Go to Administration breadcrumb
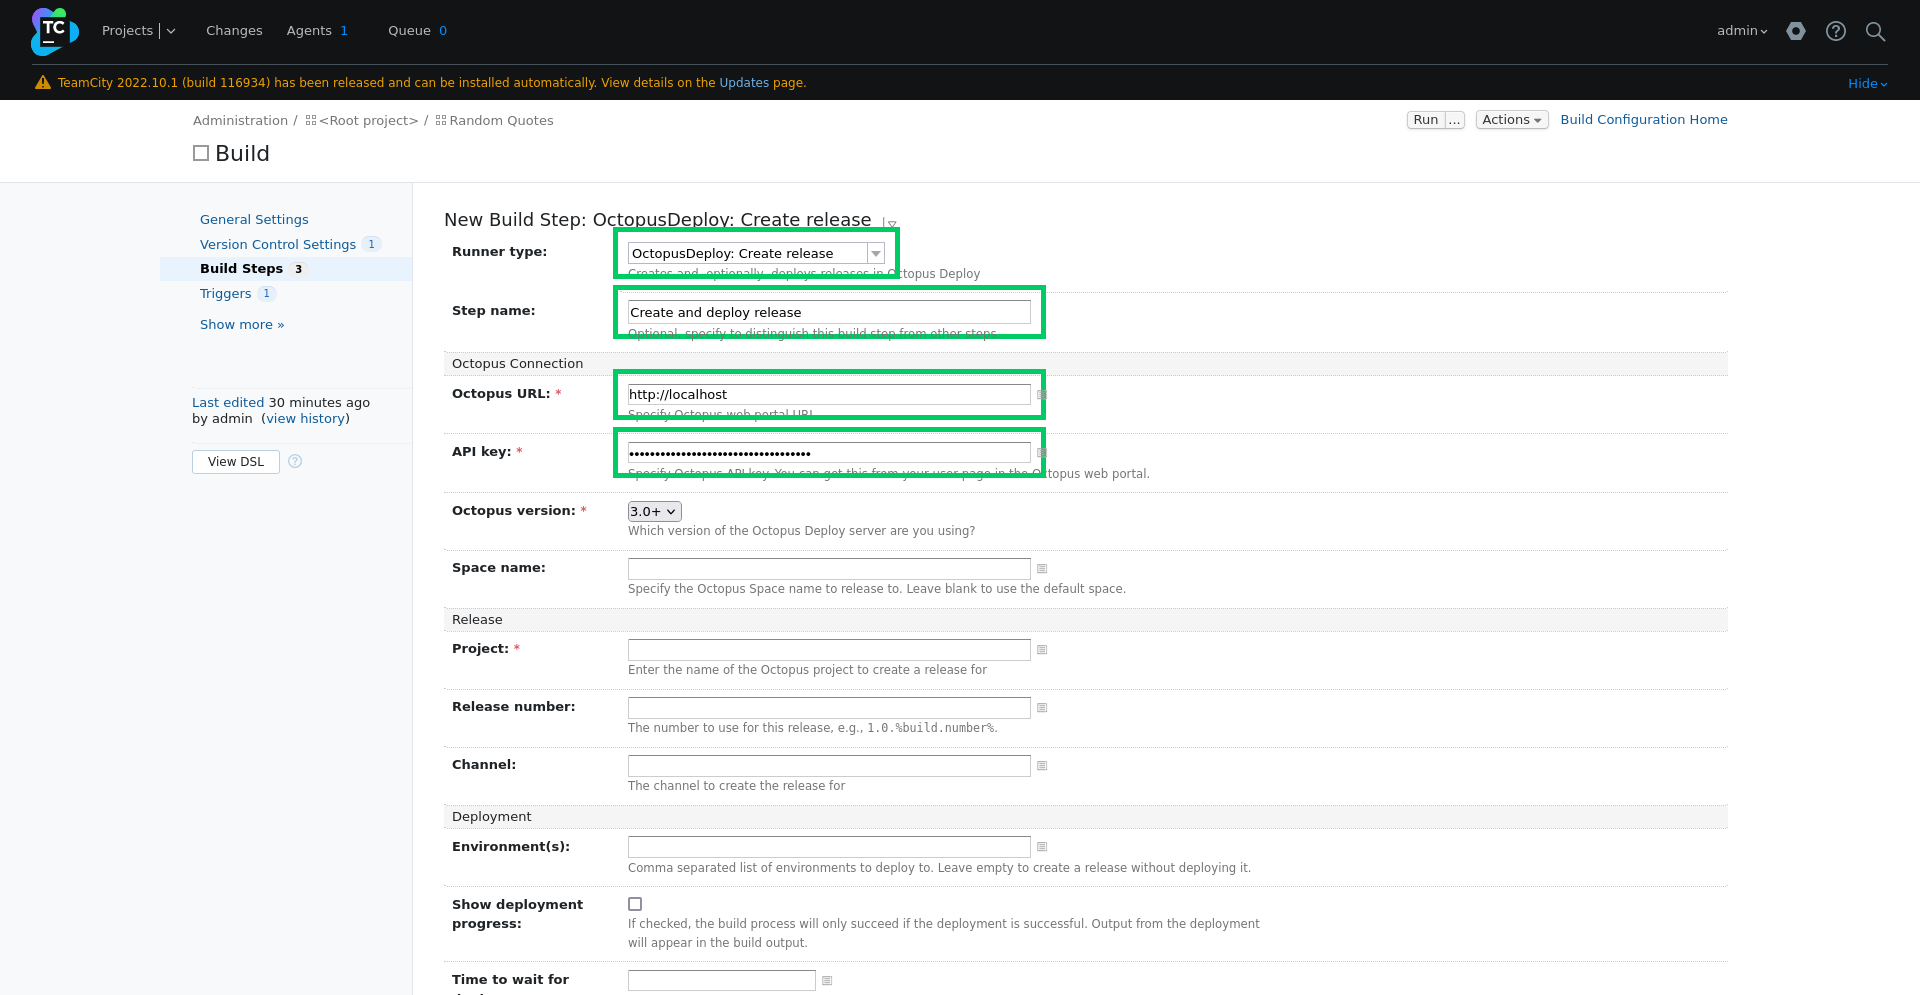Viewport: 1920px width, 995px height. pyautogui.click(x=240, y=121)
